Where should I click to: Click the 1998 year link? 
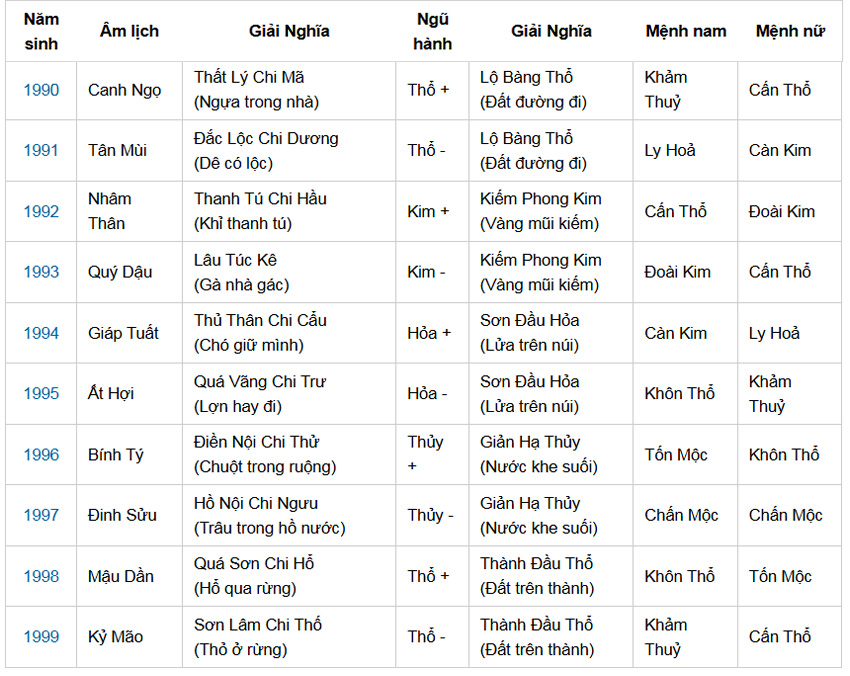click(x=41, y=577)
